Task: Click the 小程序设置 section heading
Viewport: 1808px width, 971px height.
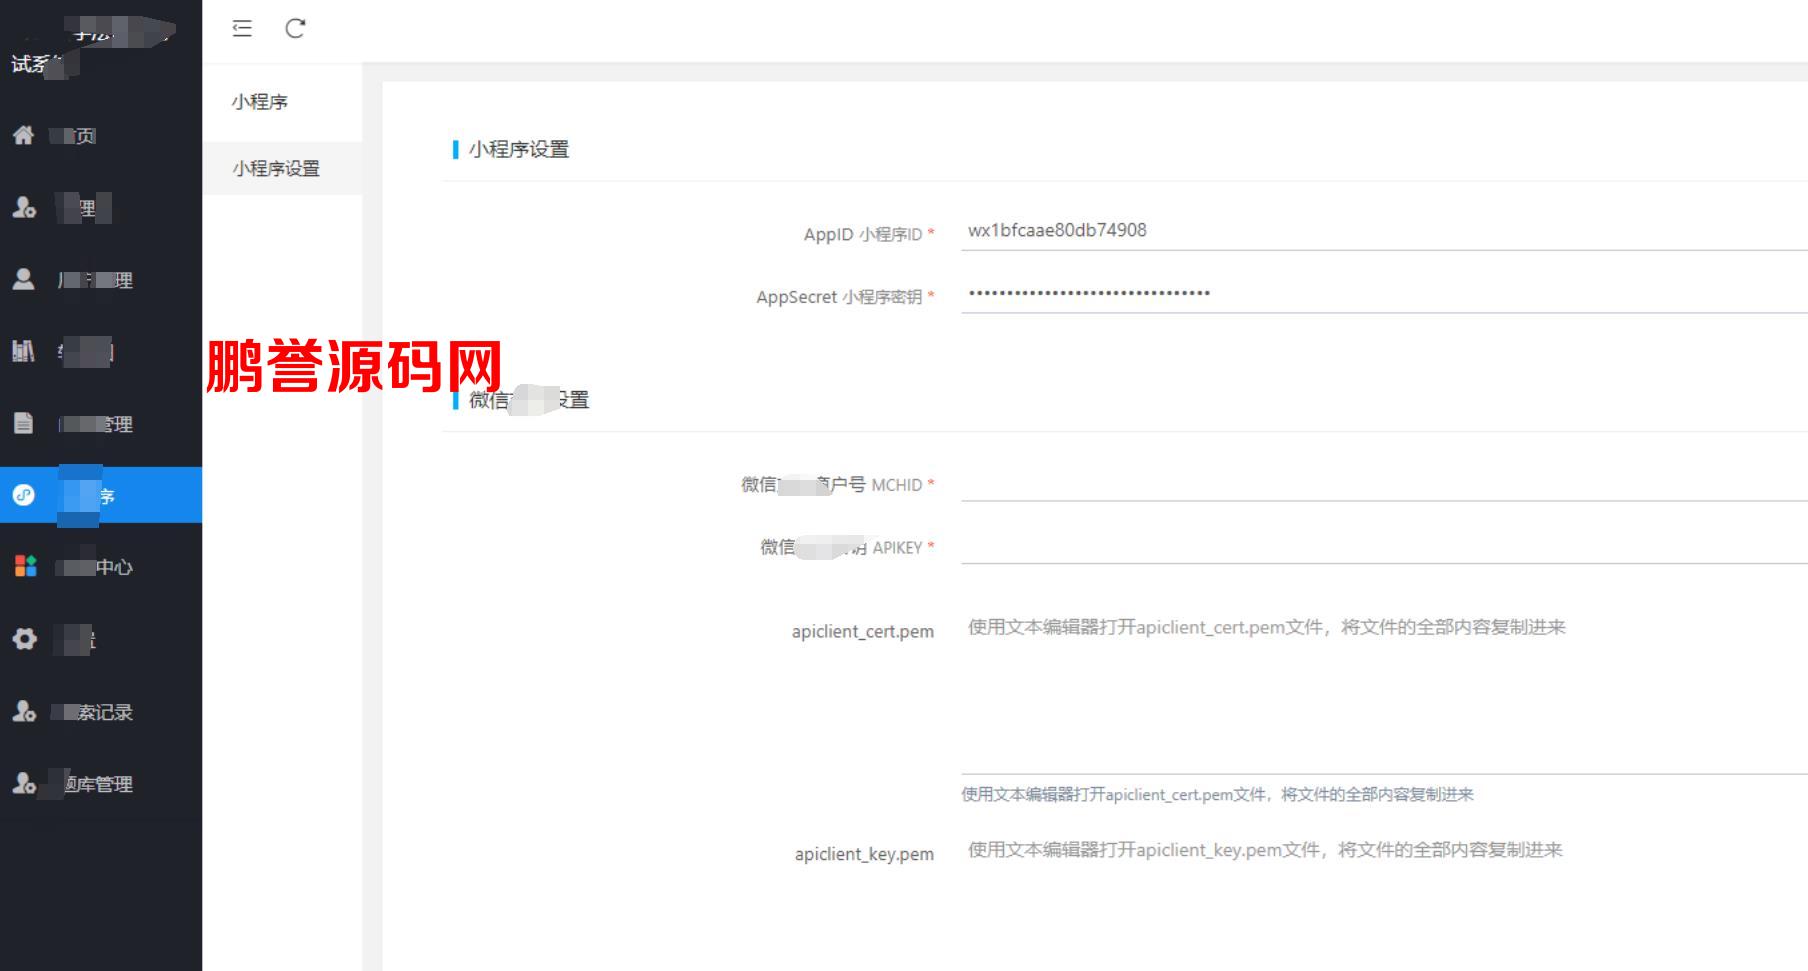Action: [519, 149]
